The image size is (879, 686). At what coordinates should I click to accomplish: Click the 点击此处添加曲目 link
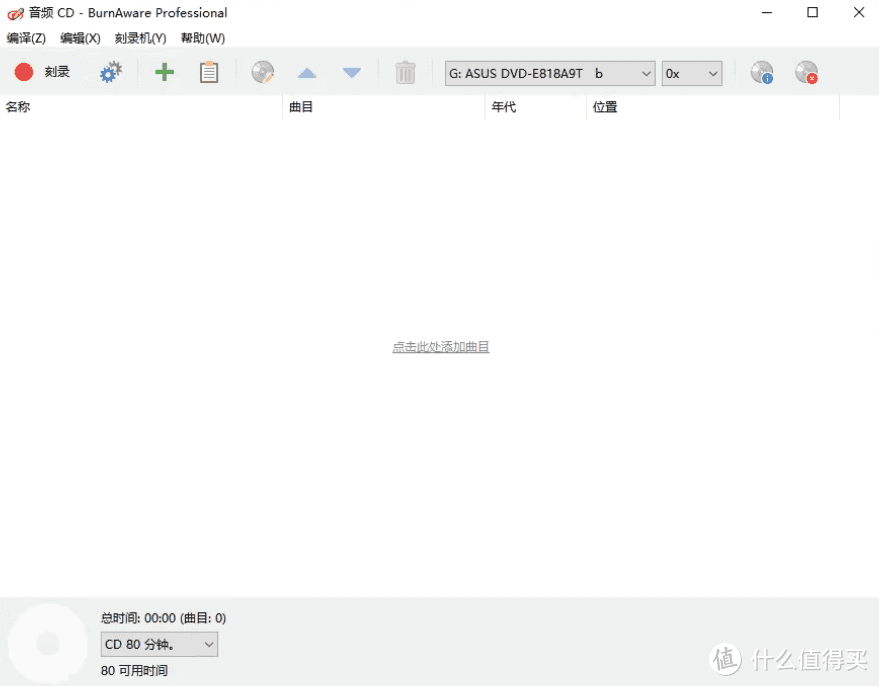pyautogui.click(x=441, y=347)
